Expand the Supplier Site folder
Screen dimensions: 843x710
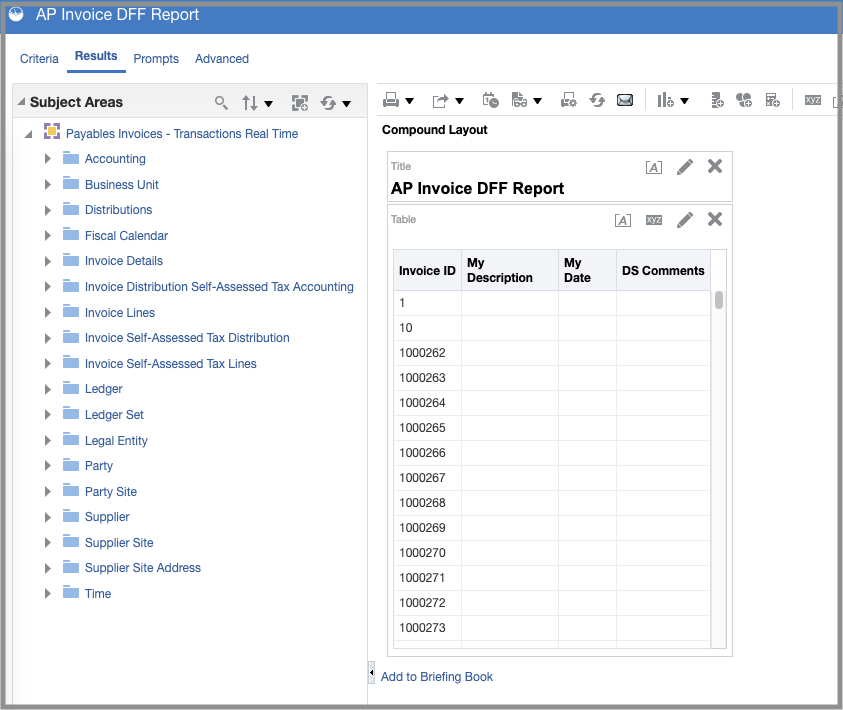coord(47,542)
